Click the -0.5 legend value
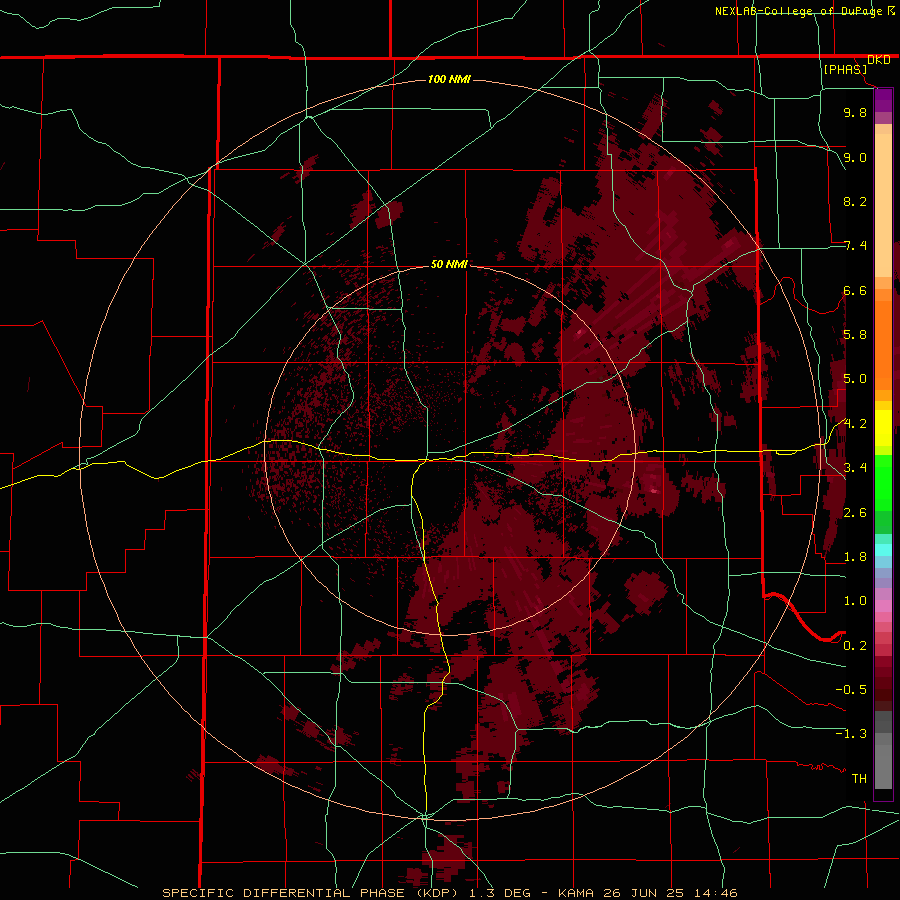 (x=851, y=690)
